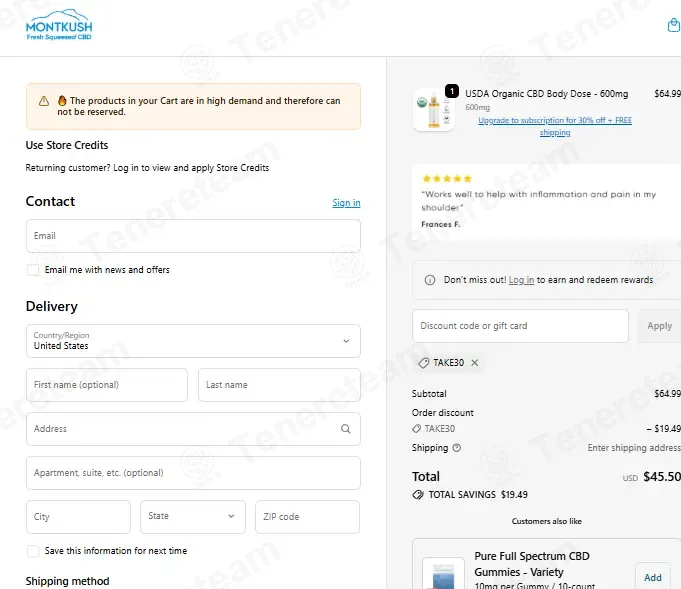
Task: Click the tag icon on the TAKE30 chip
Action: pos(423,363)
